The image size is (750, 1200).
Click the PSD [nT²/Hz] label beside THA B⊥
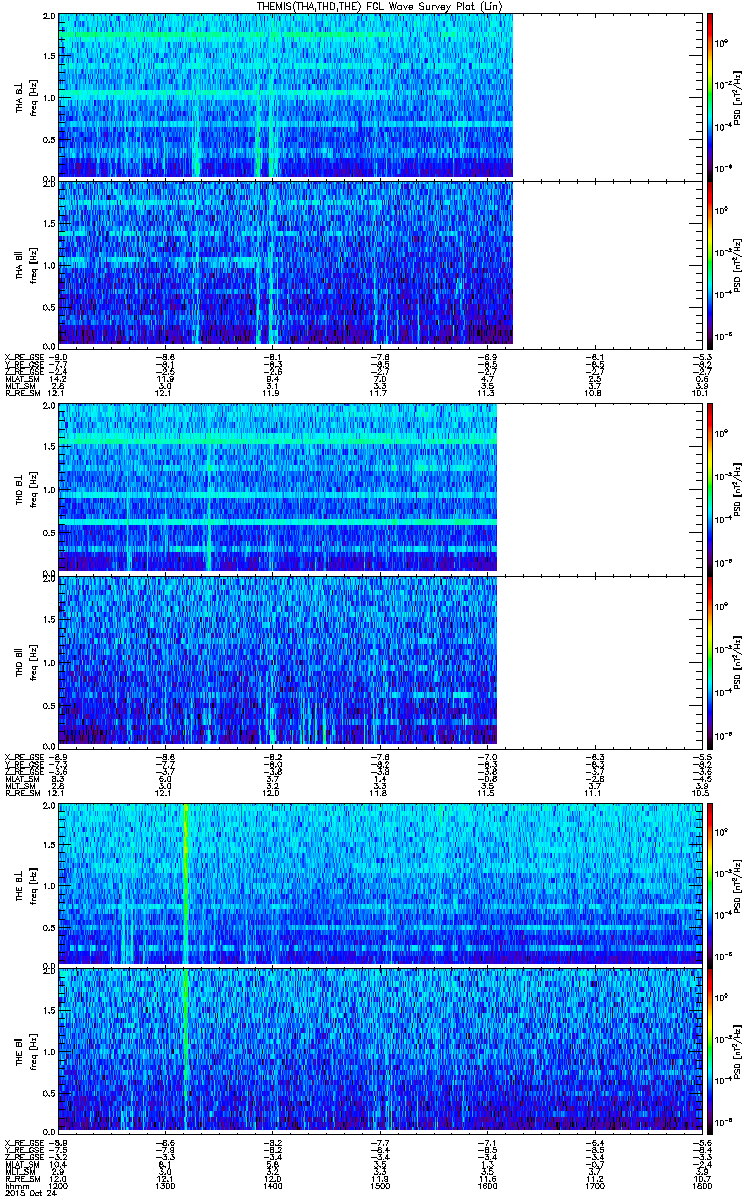click(x=736, y=96)
